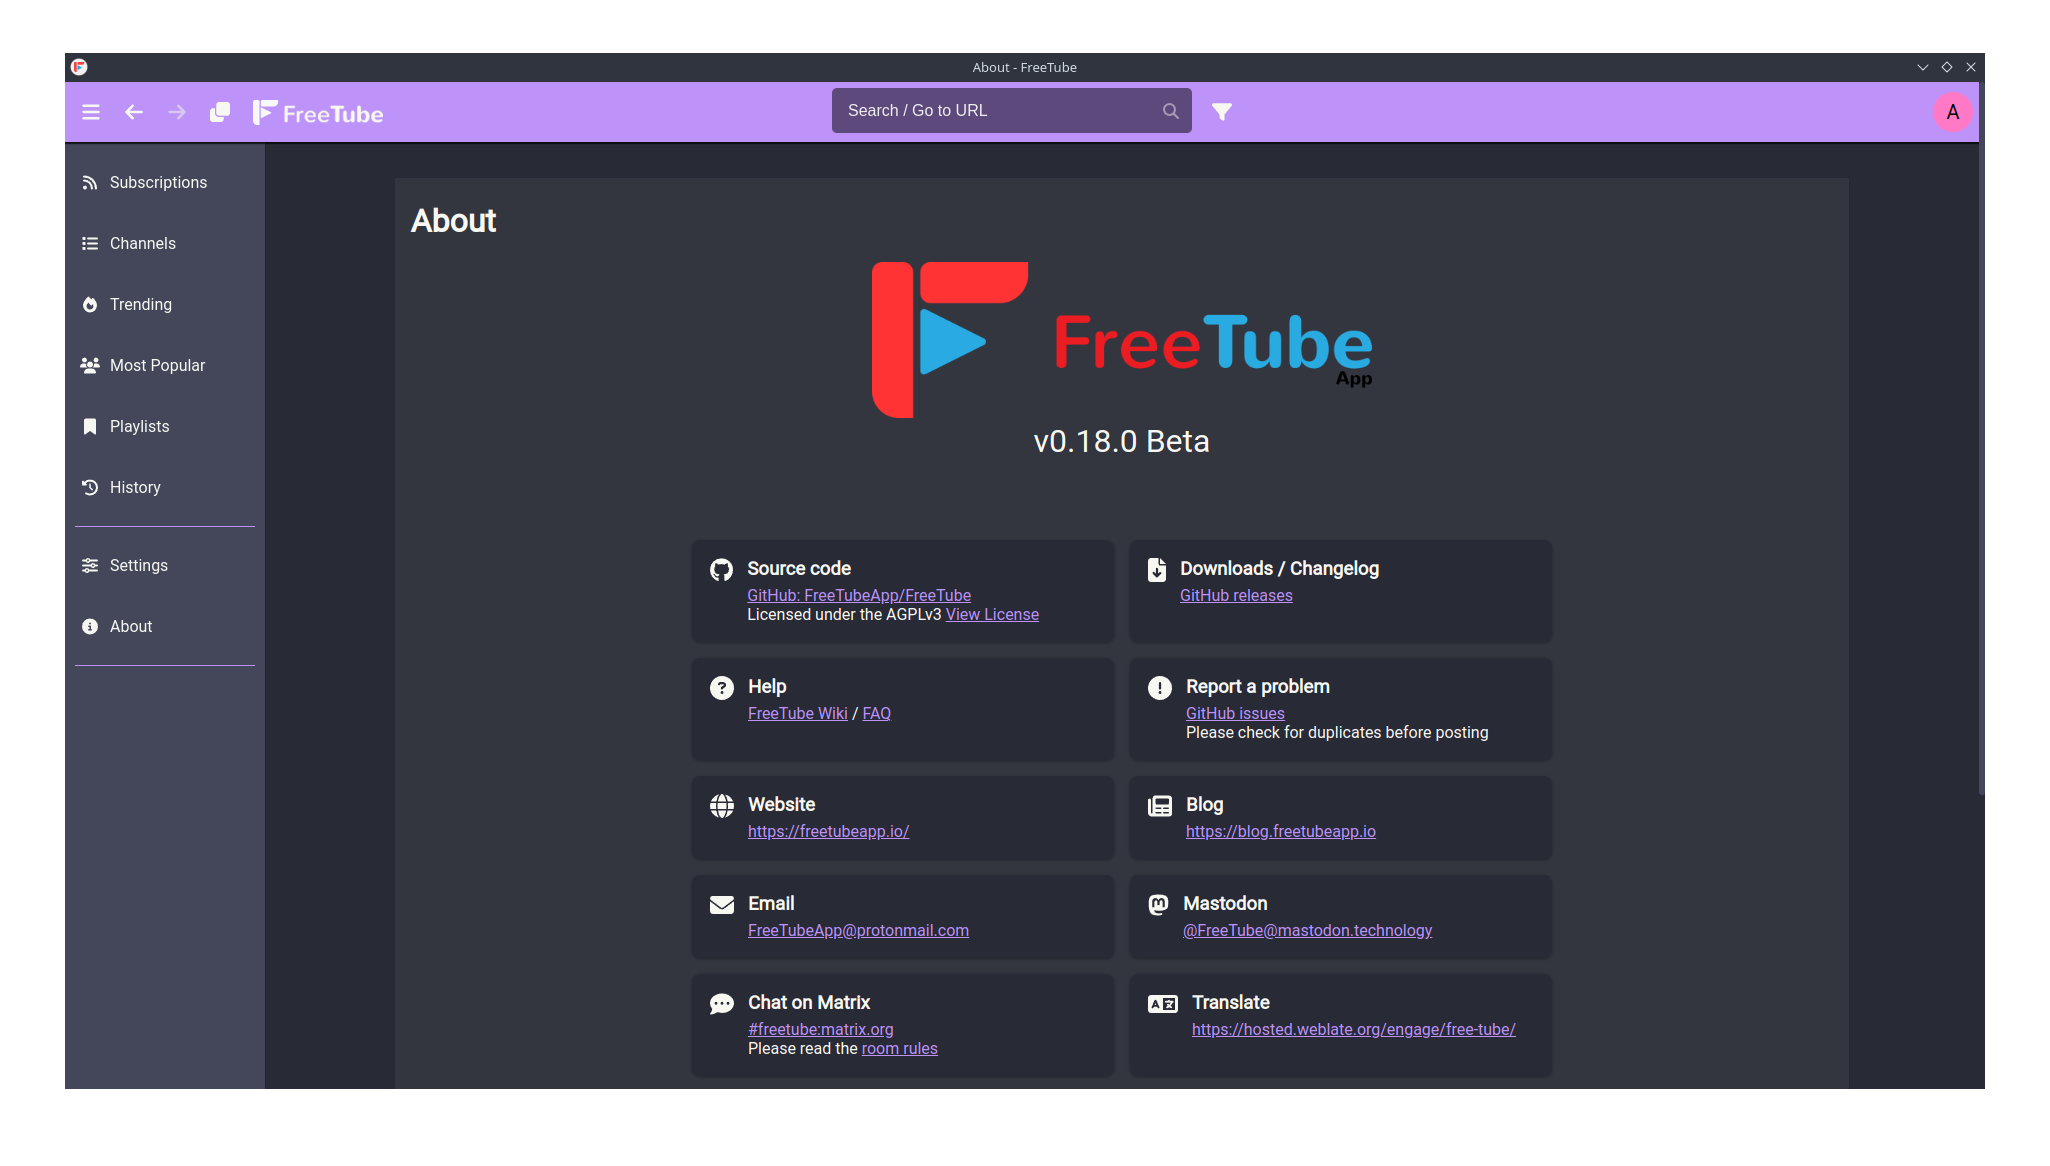
Task: Open a new window with the copy icon
Action: click(x=220, y=112)
